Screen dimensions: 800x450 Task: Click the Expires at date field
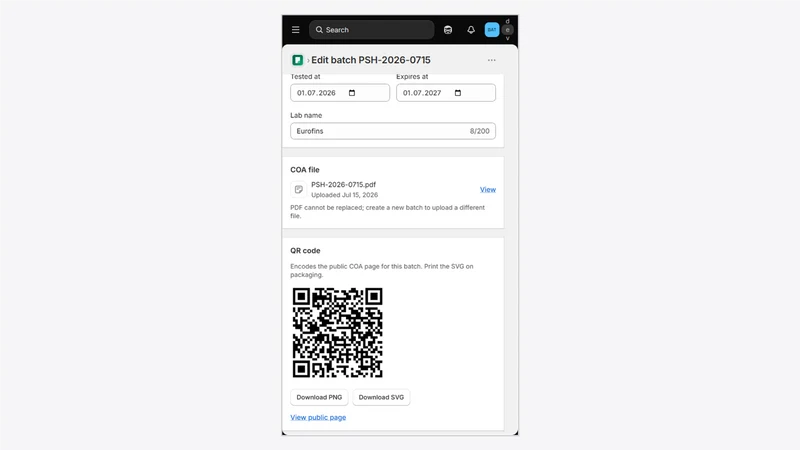pos(446,93)
